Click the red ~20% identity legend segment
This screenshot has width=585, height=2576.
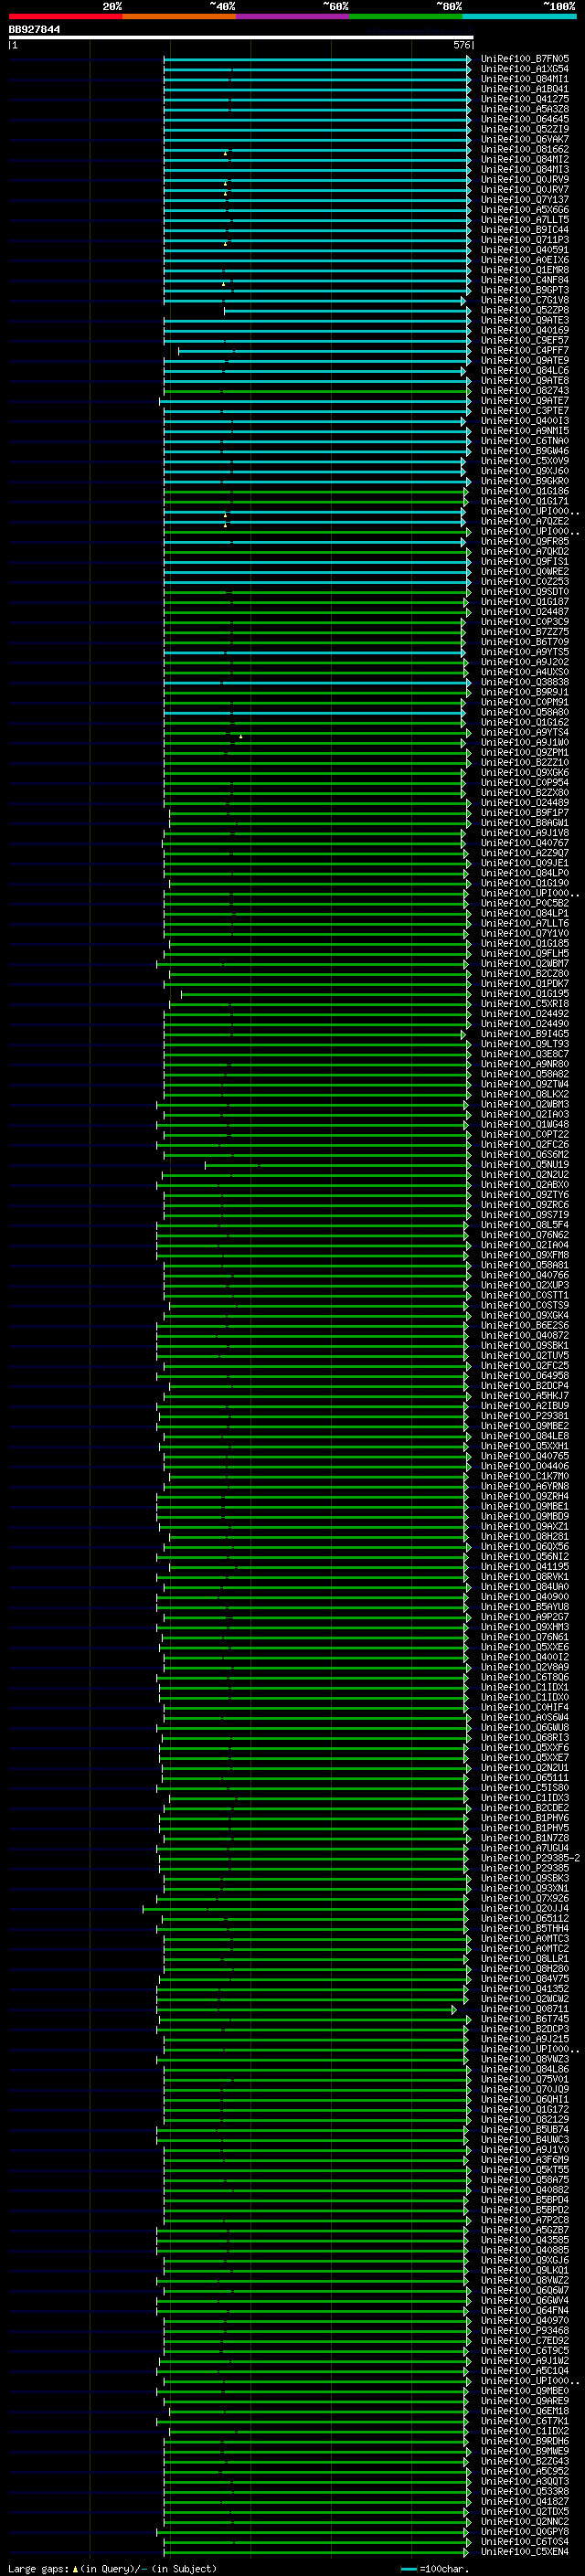(x=65, y=17)
